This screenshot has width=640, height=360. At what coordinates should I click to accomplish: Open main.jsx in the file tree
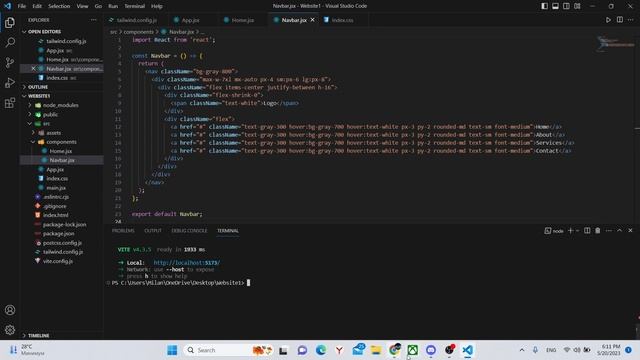61,188
